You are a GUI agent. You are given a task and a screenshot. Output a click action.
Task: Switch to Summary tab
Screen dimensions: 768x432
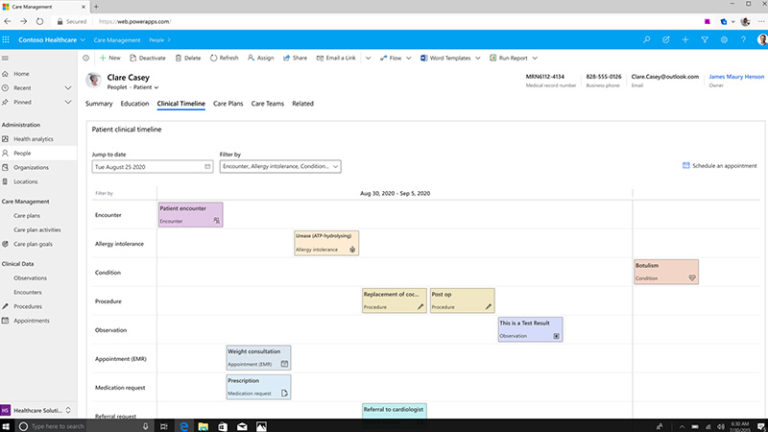pyautogui.click(x=98, y=103)
